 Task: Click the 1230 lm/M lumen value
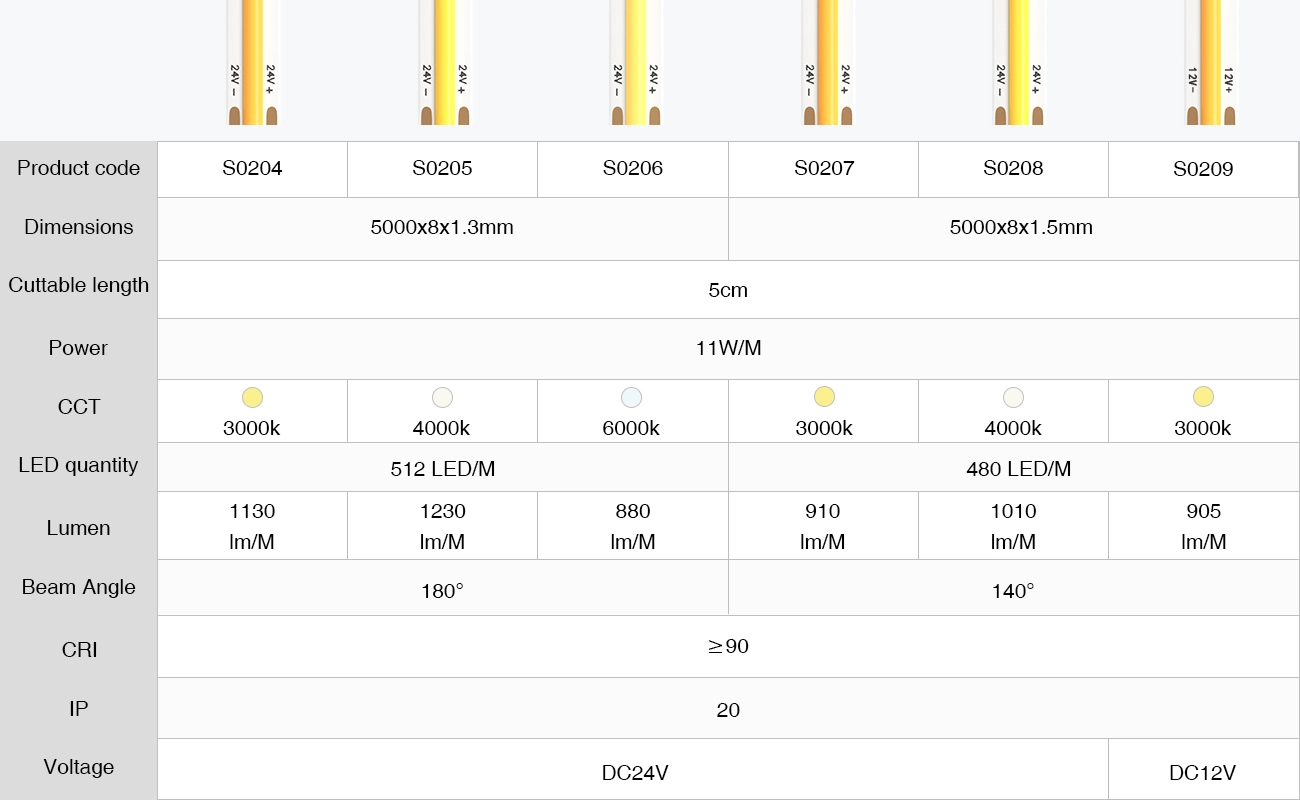(442, 527)
